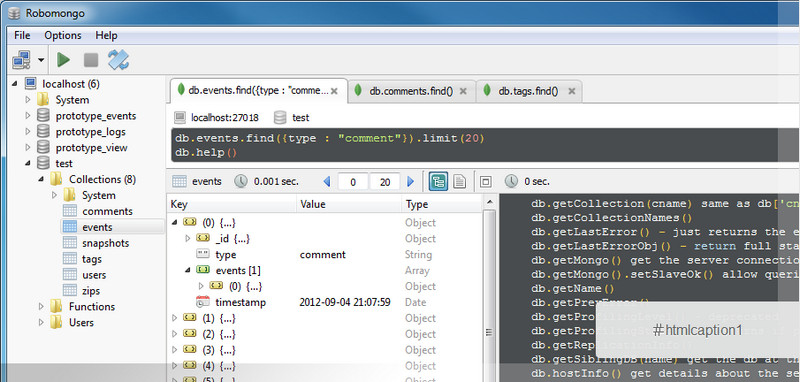Click the localhost computer icon in tree
This screenshot has width=800, height=382.
31,84
